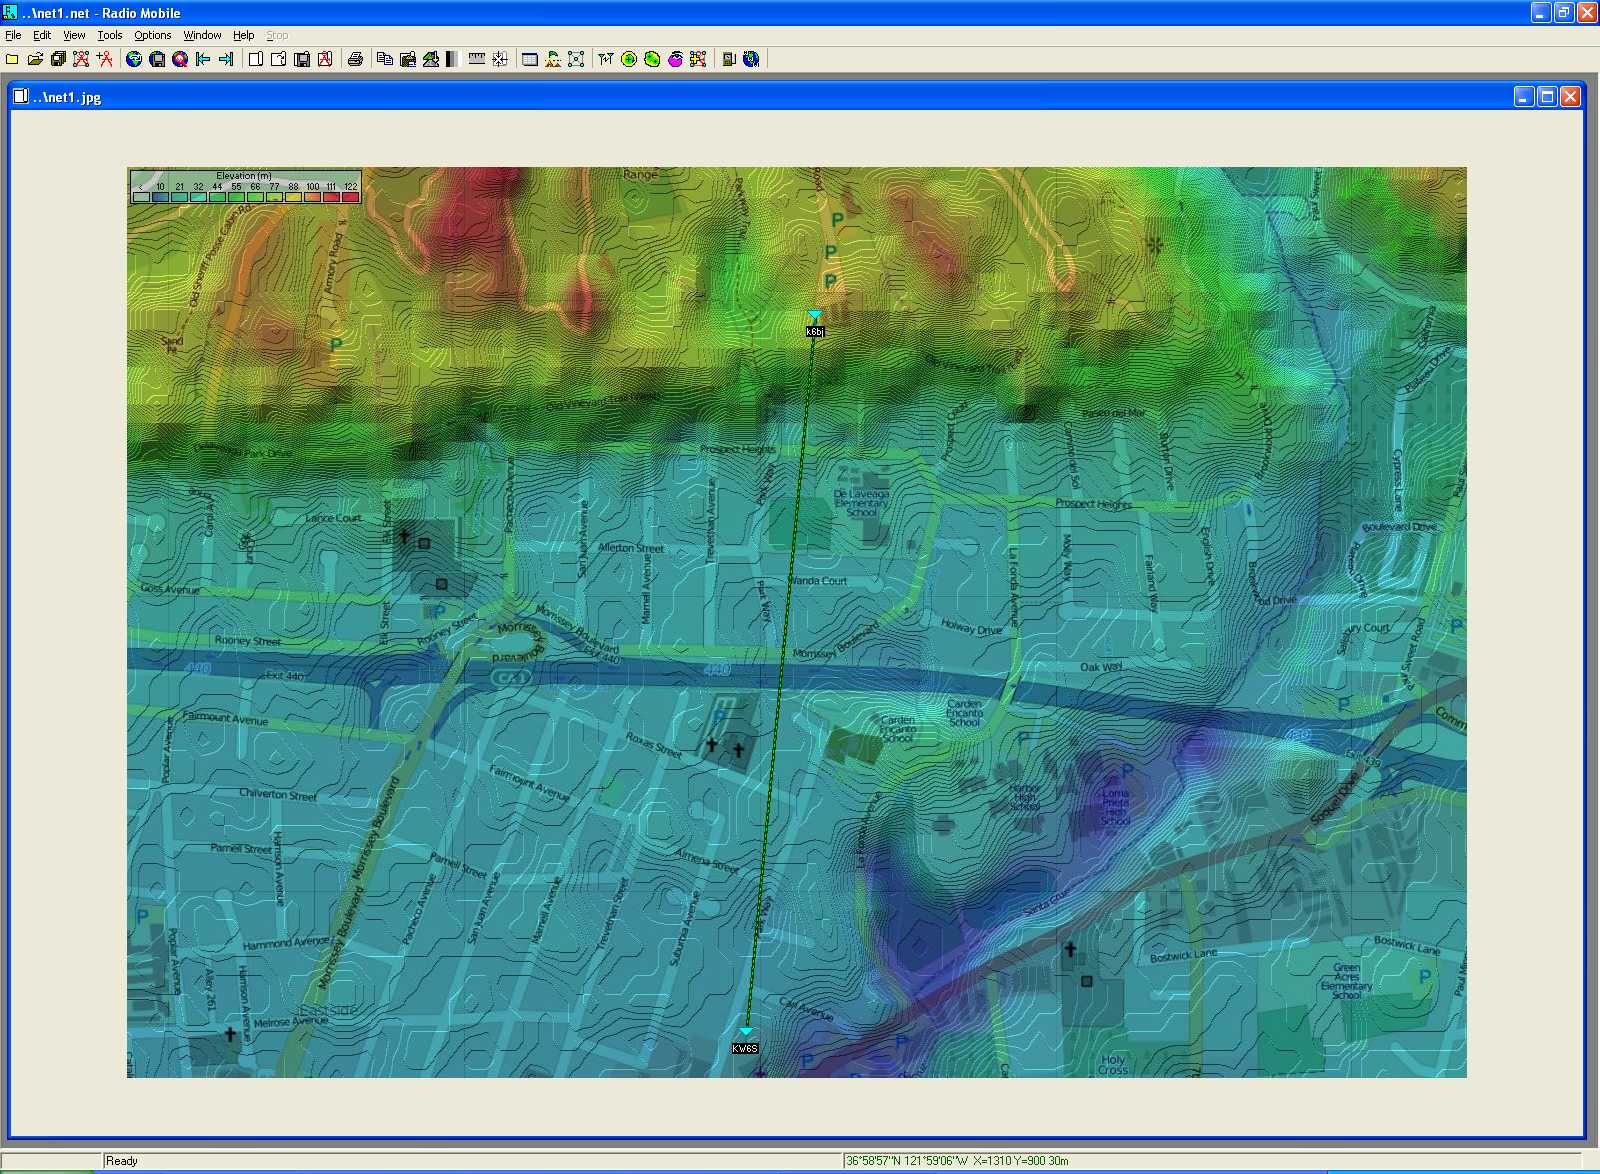Click the New networks folder icon
Image resolution: width=1600 pixels, height=1174 pixels.
[x=12, y=59]
